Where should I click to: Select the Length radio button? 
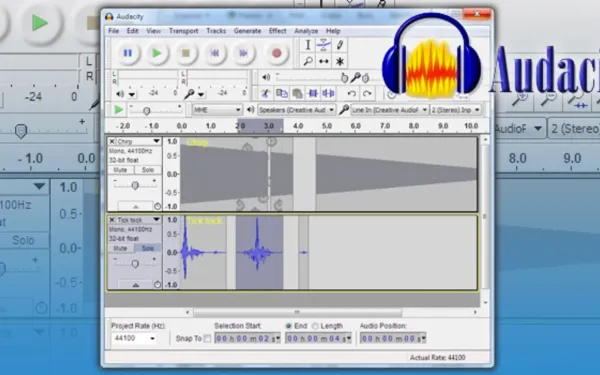click(x=315, y=326)
